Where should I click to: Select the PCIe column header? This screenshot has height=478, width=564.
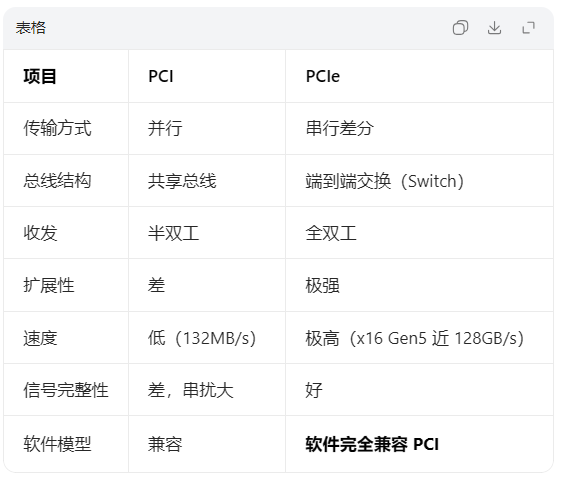pyautogui.click(x=323, y=76)
